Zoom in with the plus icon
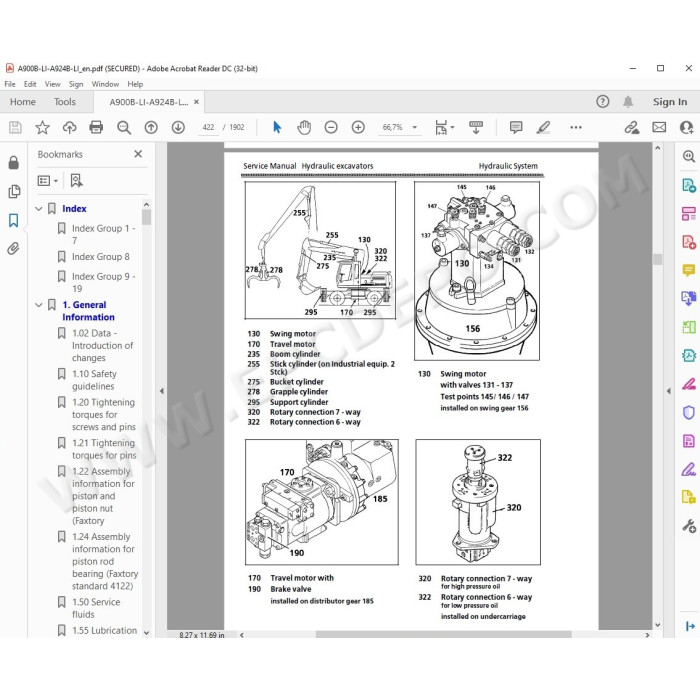 358,128
